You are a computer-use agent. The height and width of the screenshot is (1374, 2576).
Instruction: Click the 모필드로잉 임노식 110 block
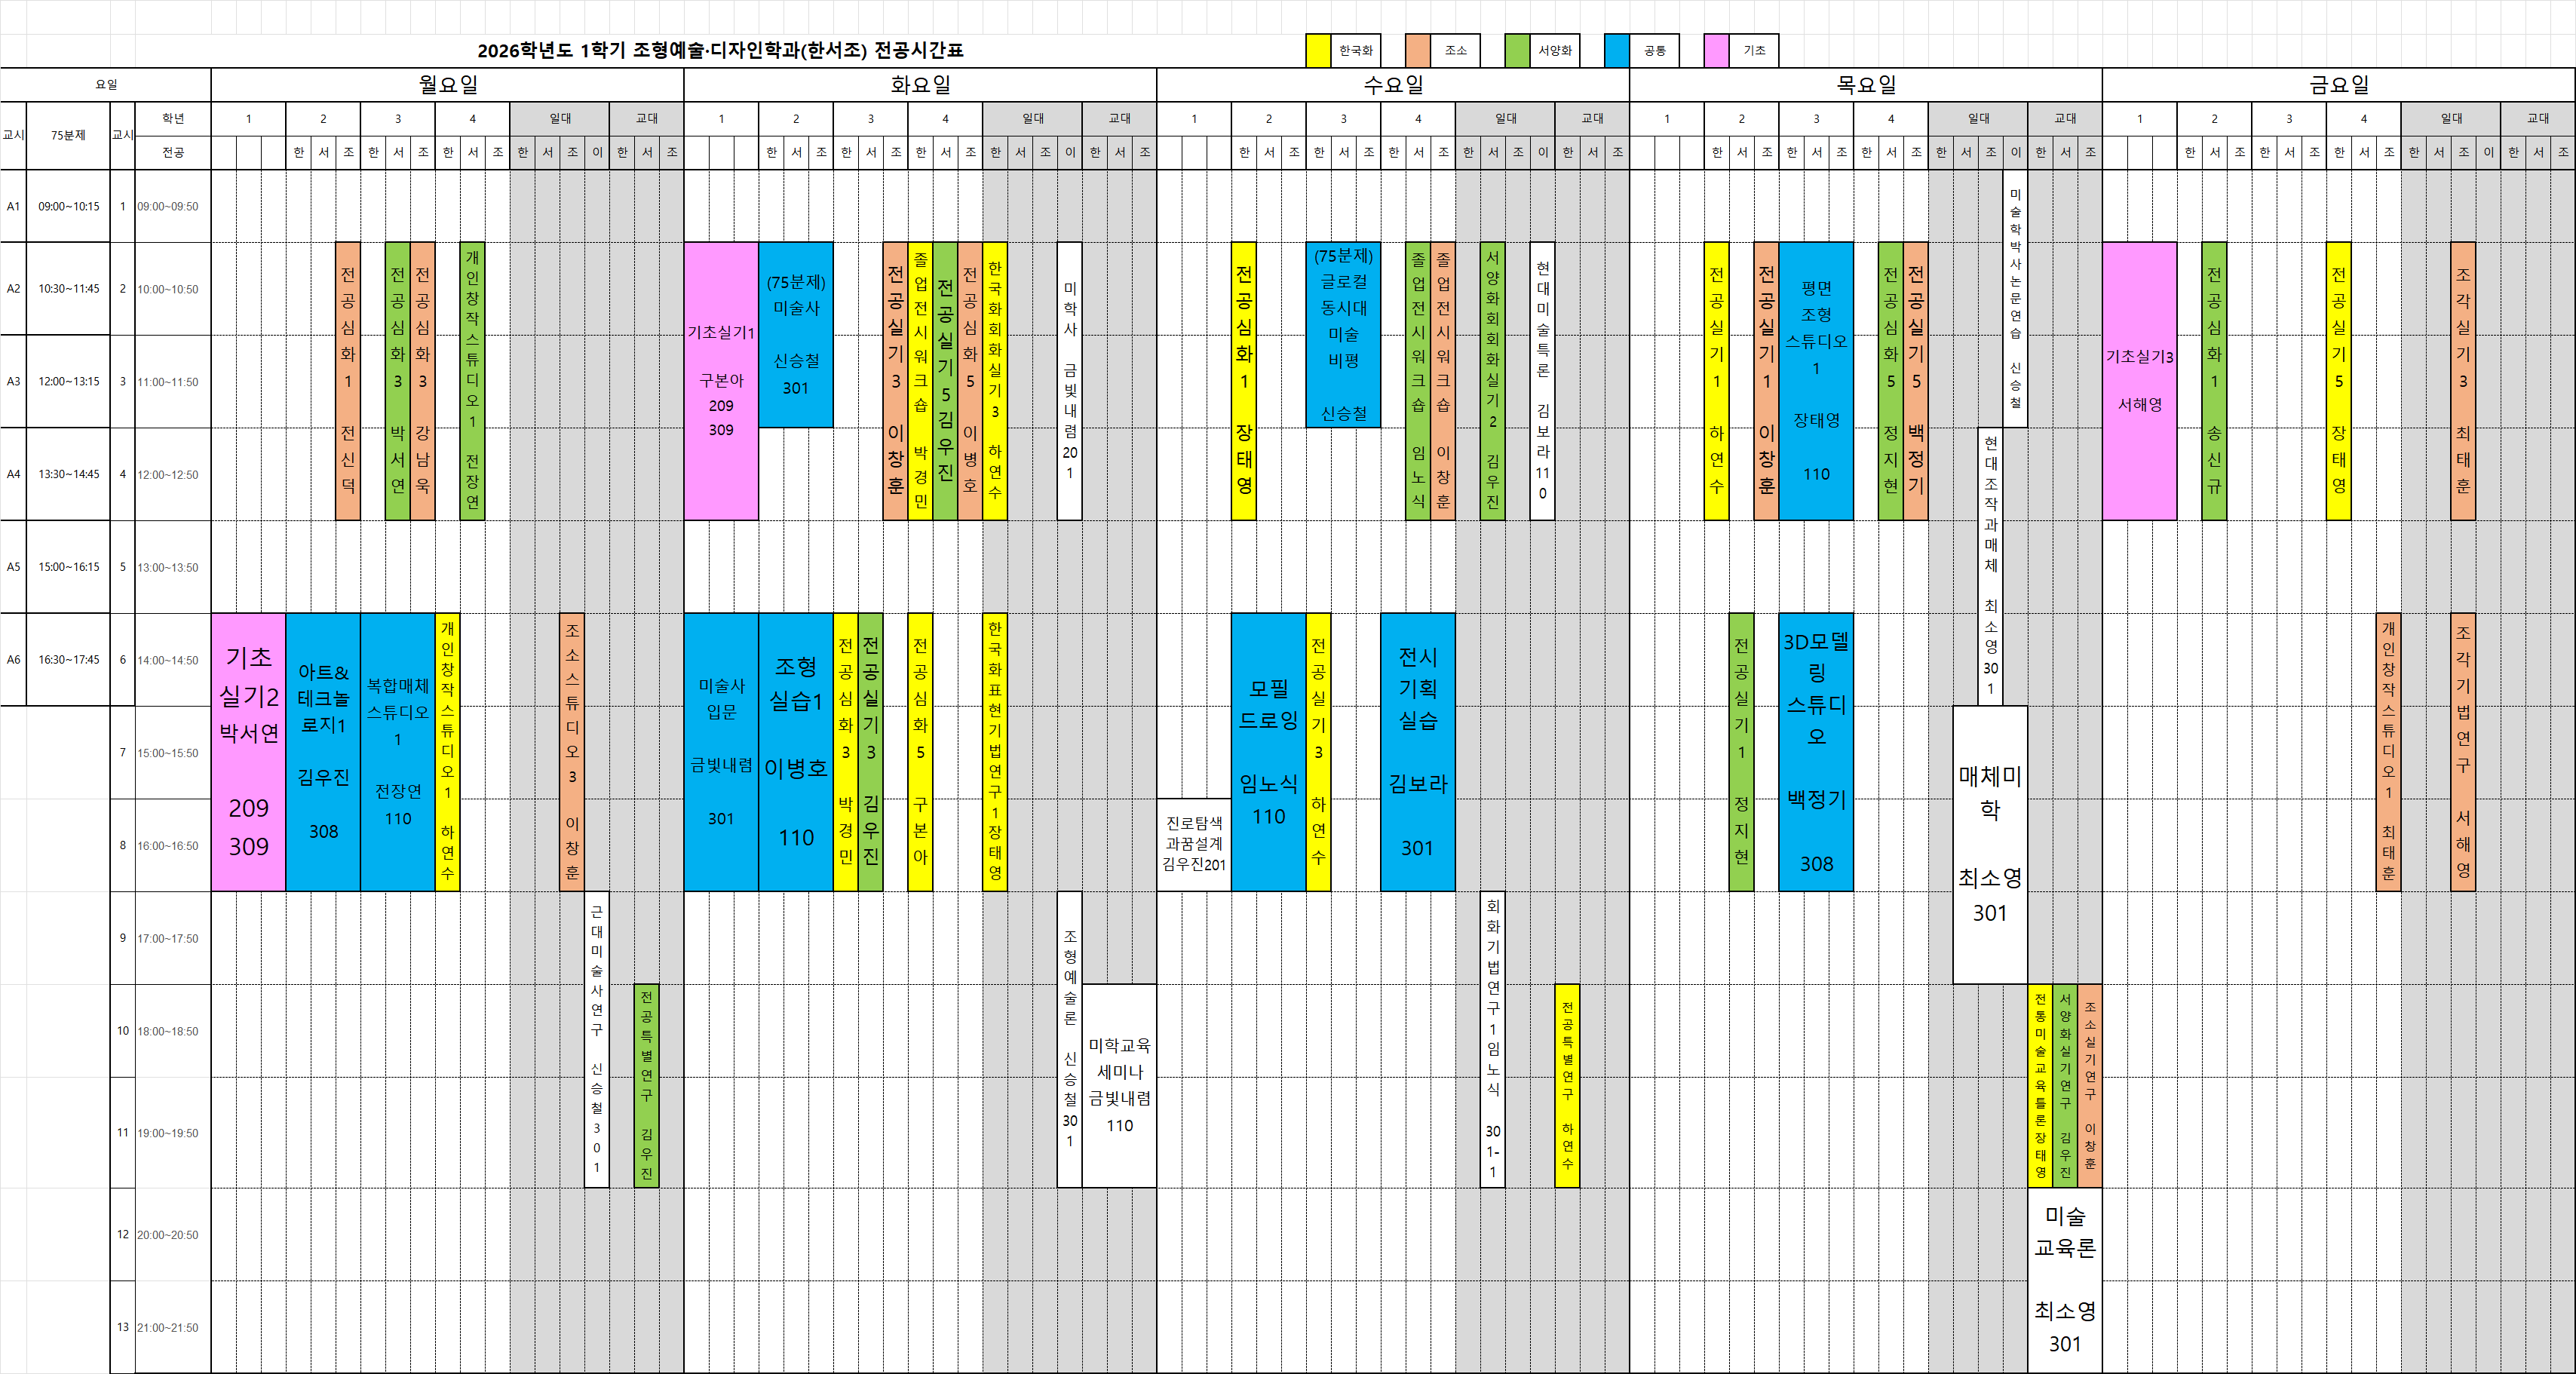pos(1268,752)
